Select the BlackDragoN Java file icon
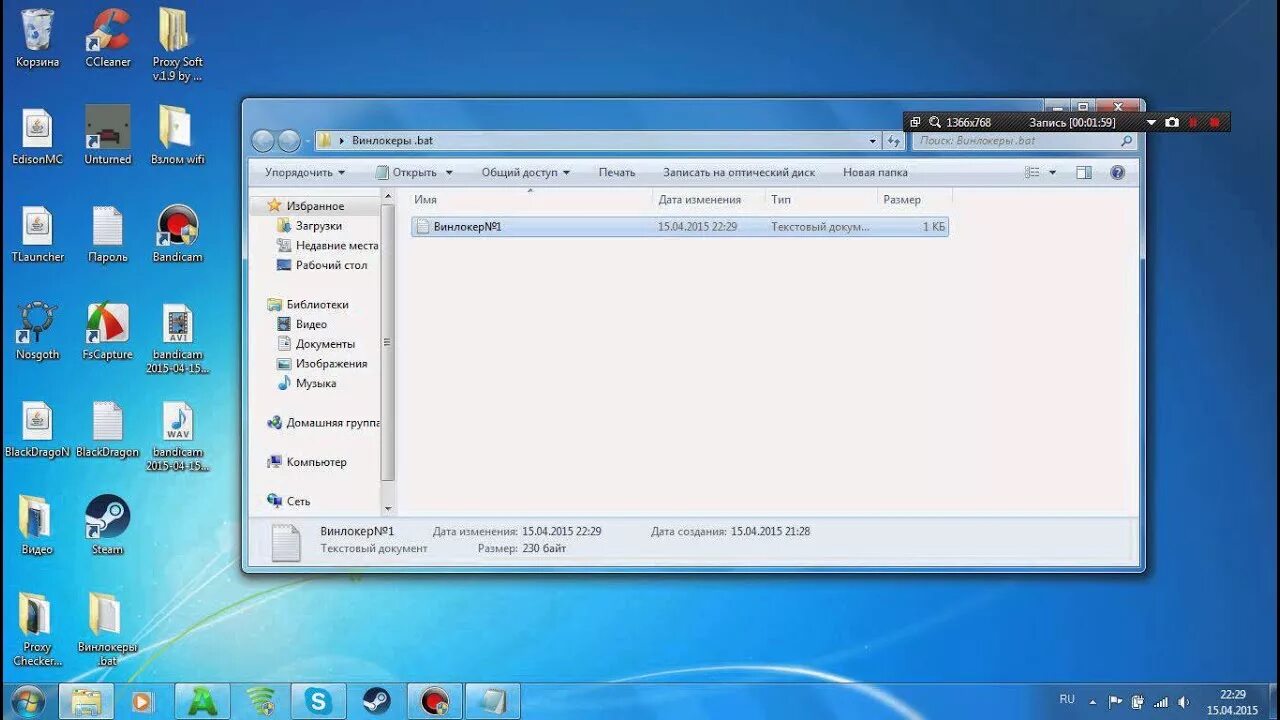The image size is (1280, 720). (x=37, y=429)
